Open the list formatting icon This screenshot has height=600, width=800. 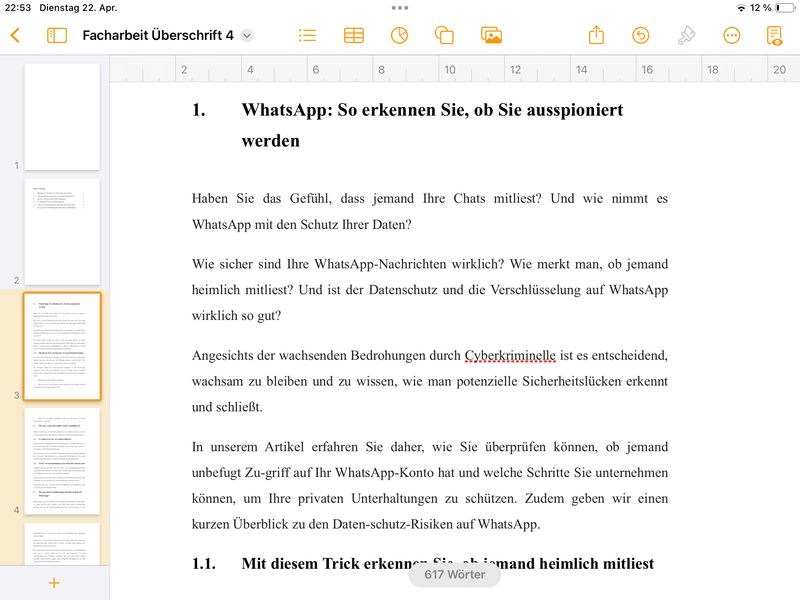[x=307, y=35]
